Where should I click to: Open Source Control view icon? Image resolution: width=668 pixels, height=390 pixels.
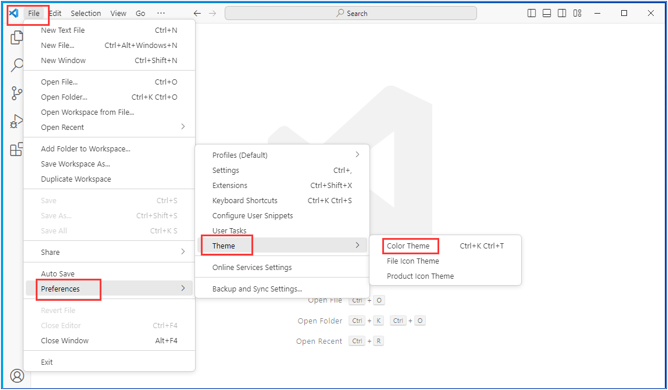point(17,93)
